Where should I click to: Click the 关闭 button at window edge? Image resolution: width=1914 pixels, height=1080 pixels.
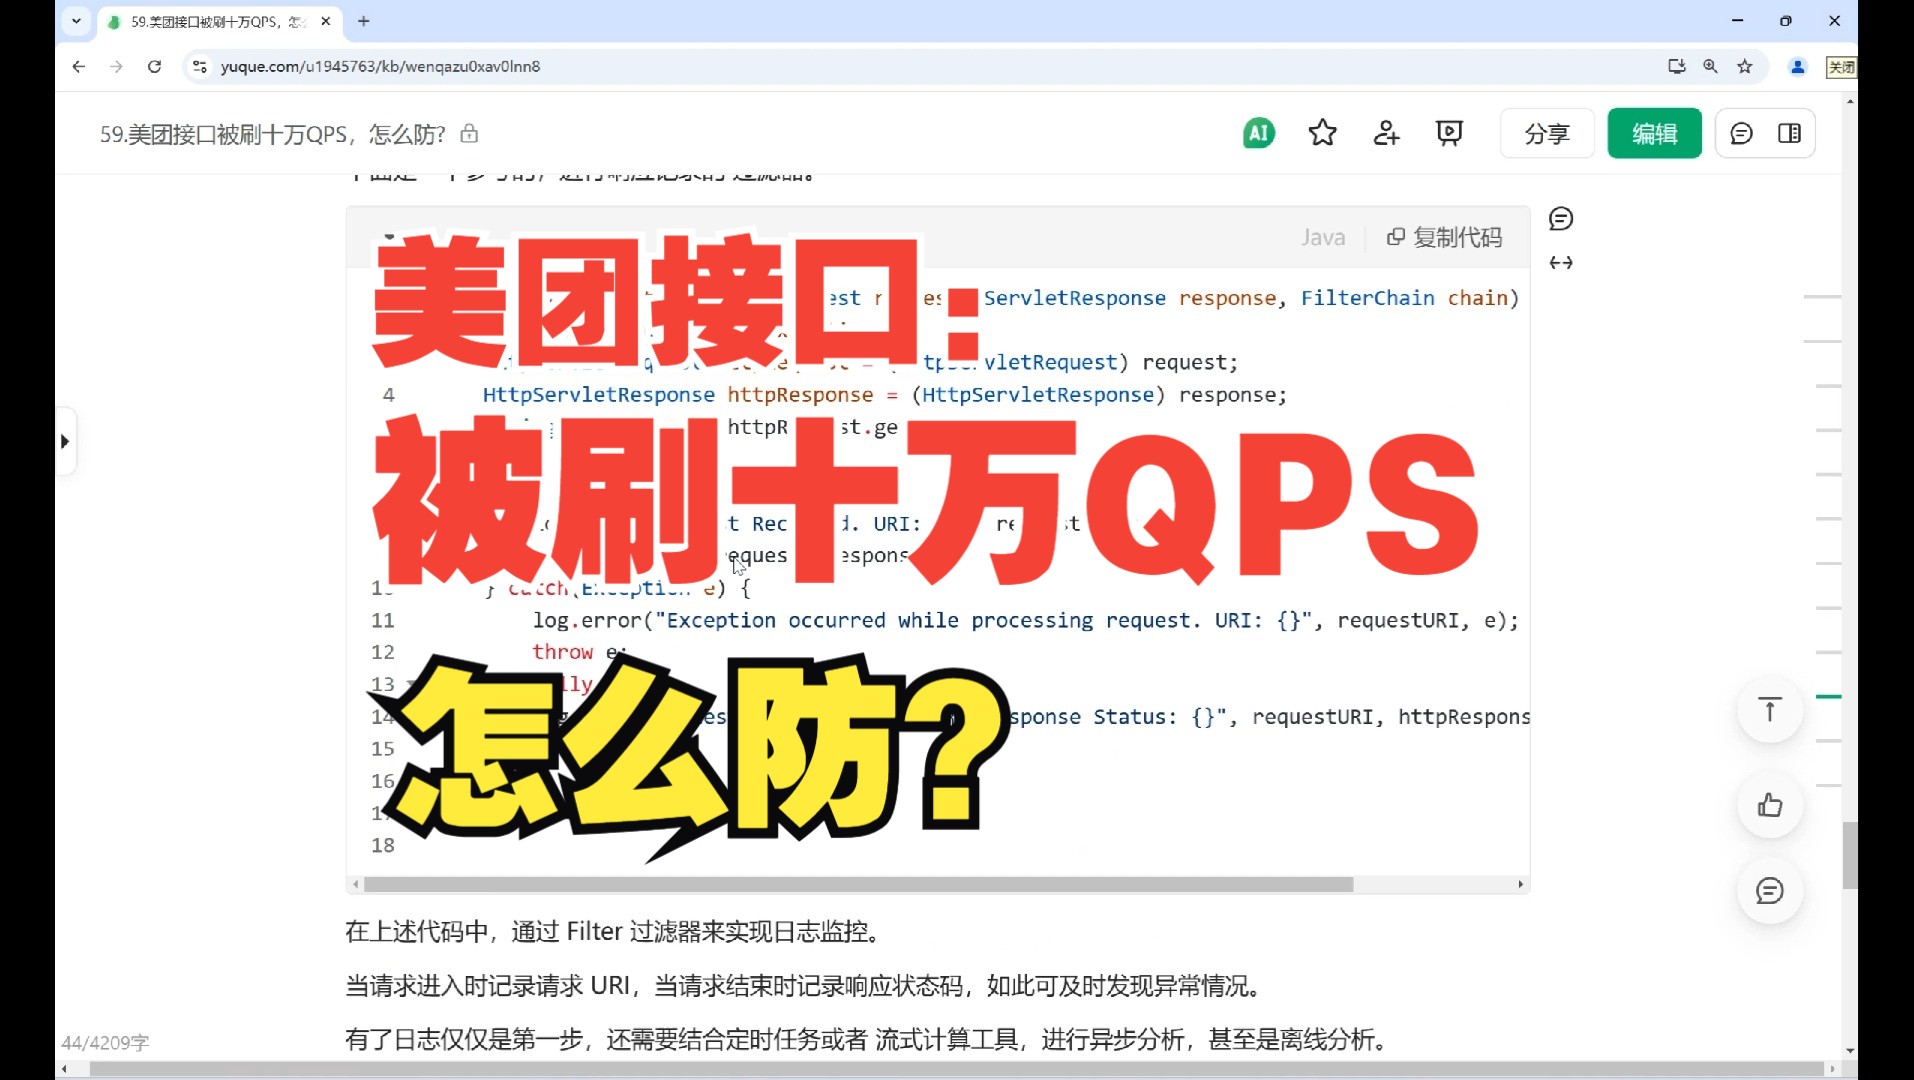[1841, 67]
